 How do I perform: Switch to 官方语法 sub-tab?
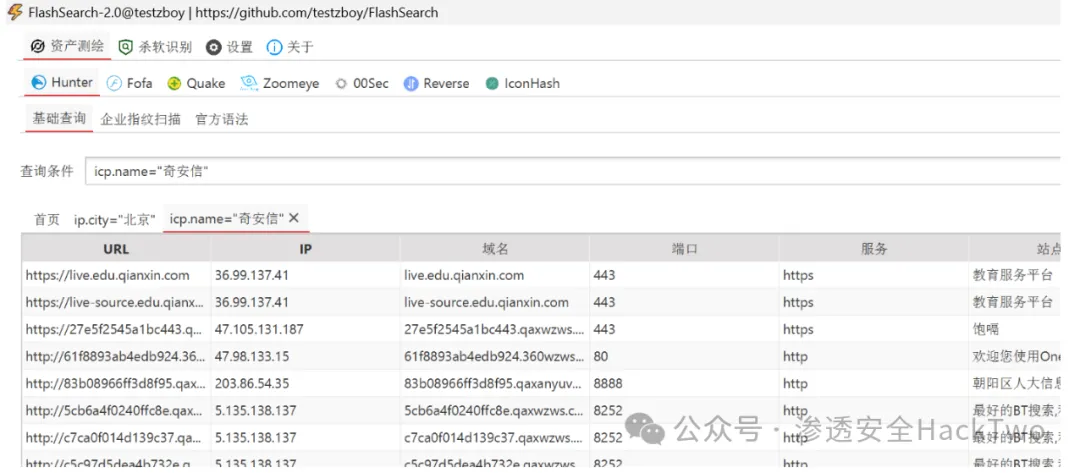pyautogui.click(x=222, y=120)
